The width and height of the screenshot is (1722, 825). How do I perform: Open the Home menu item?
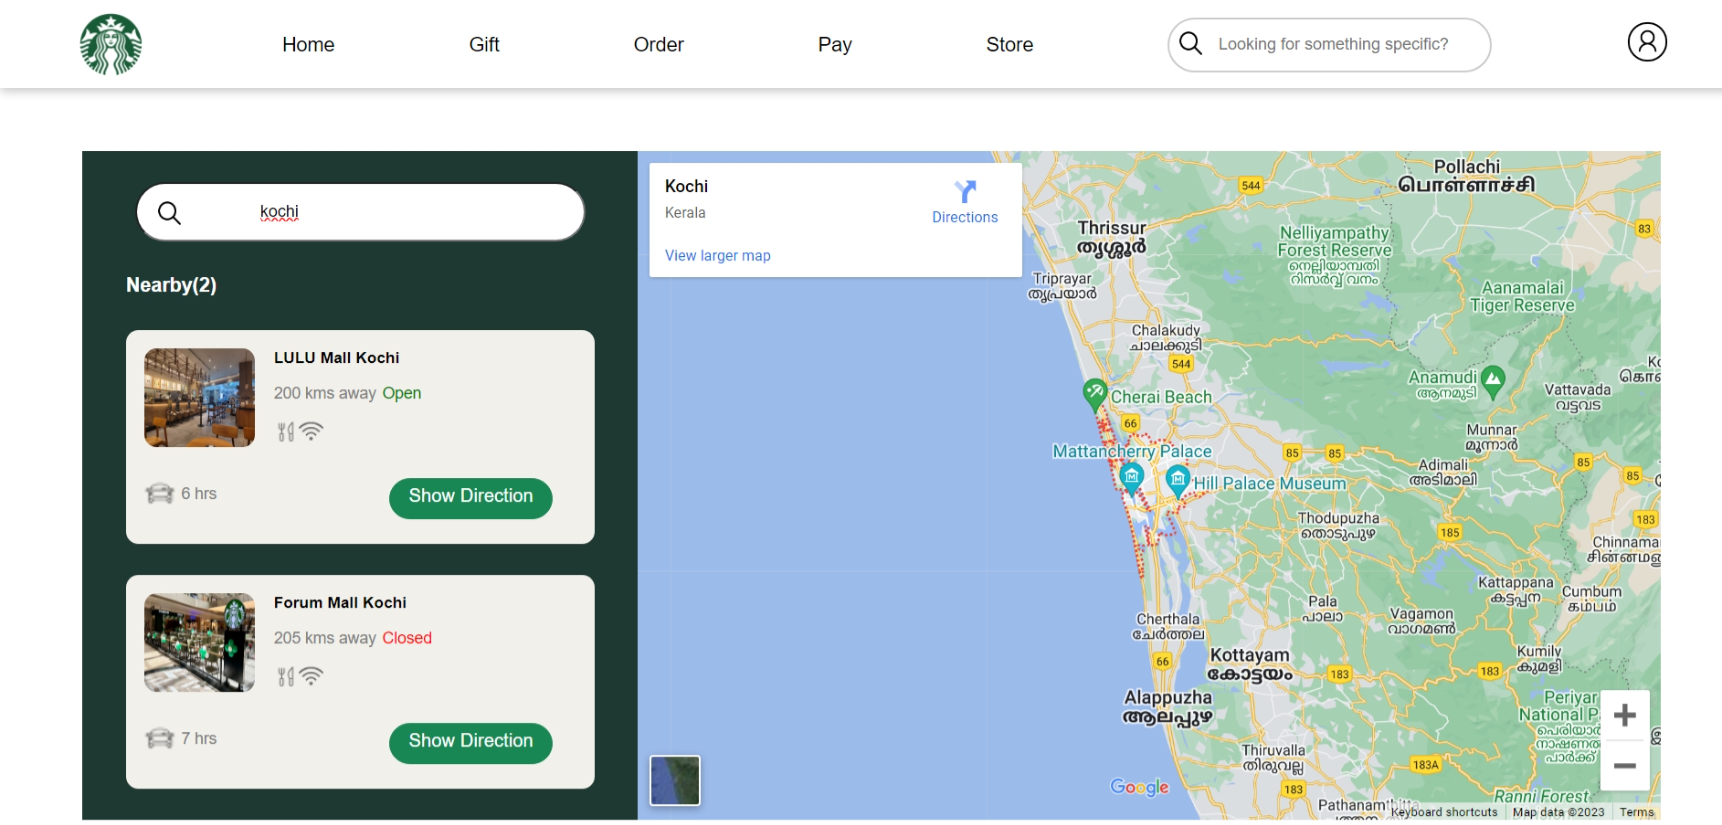[x=308, y=45]
